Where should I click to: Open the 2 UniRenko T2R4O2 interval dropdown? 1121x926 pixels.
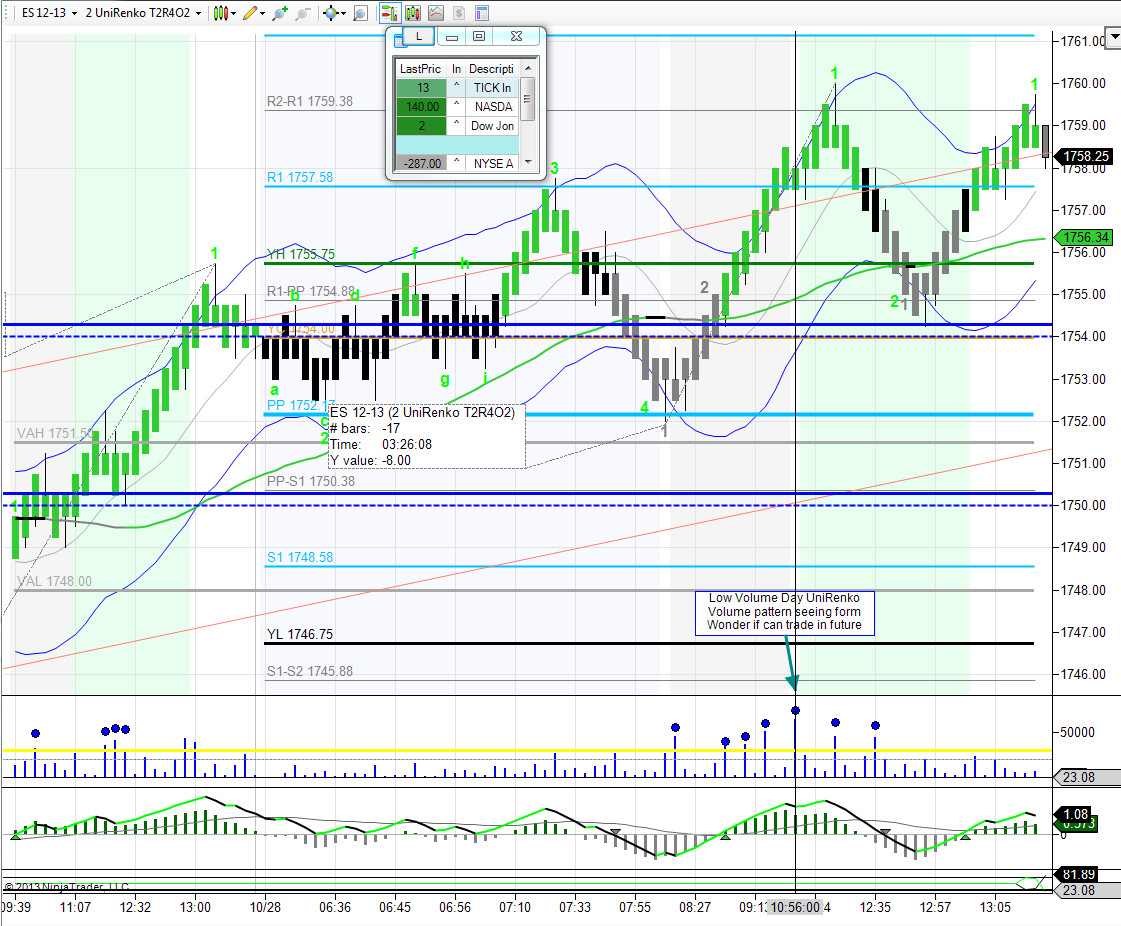[x=143, y=13]
